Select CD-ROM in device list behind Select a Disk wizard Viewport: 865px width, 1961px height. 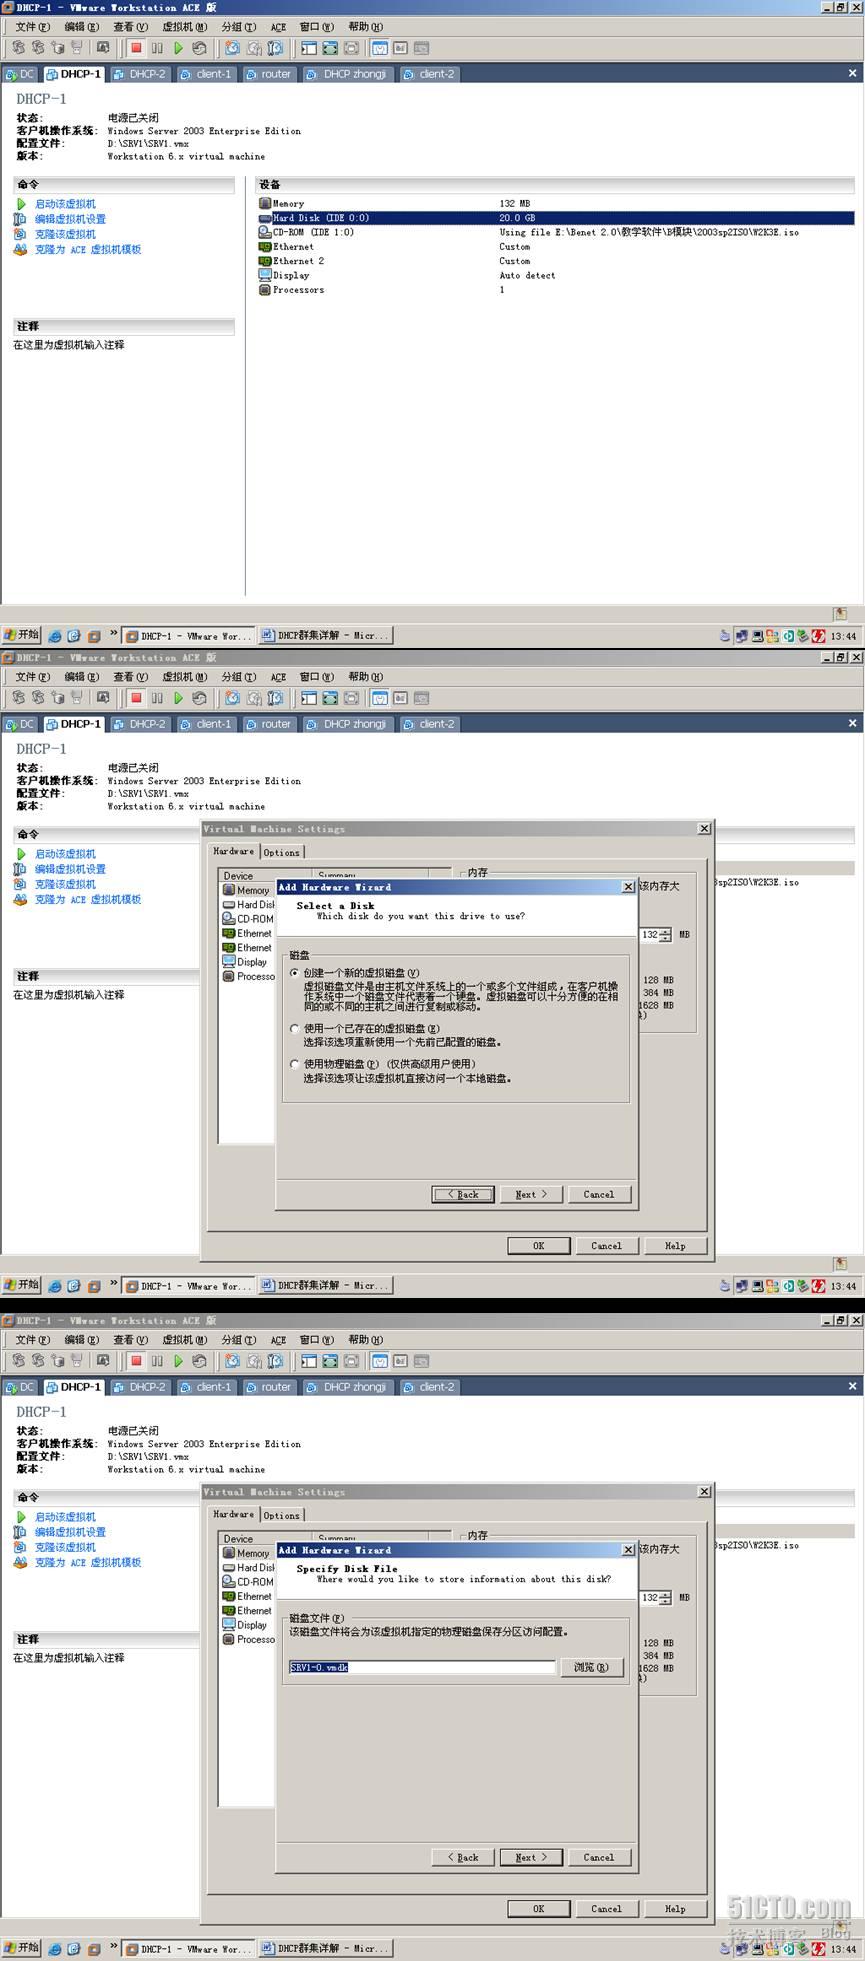point(248,919)
